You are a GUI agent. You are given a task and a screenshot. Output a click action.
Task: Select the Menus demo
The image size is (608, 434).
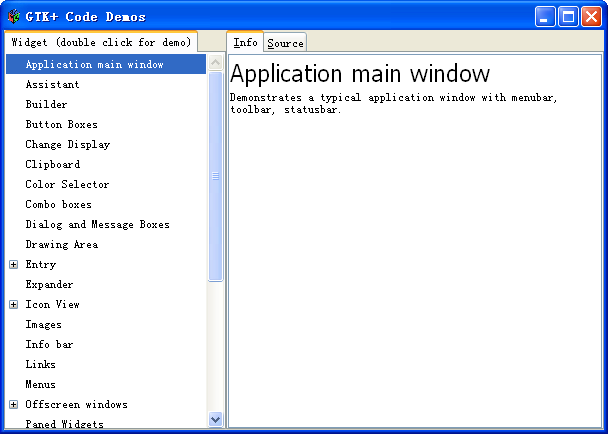(106, 384)
